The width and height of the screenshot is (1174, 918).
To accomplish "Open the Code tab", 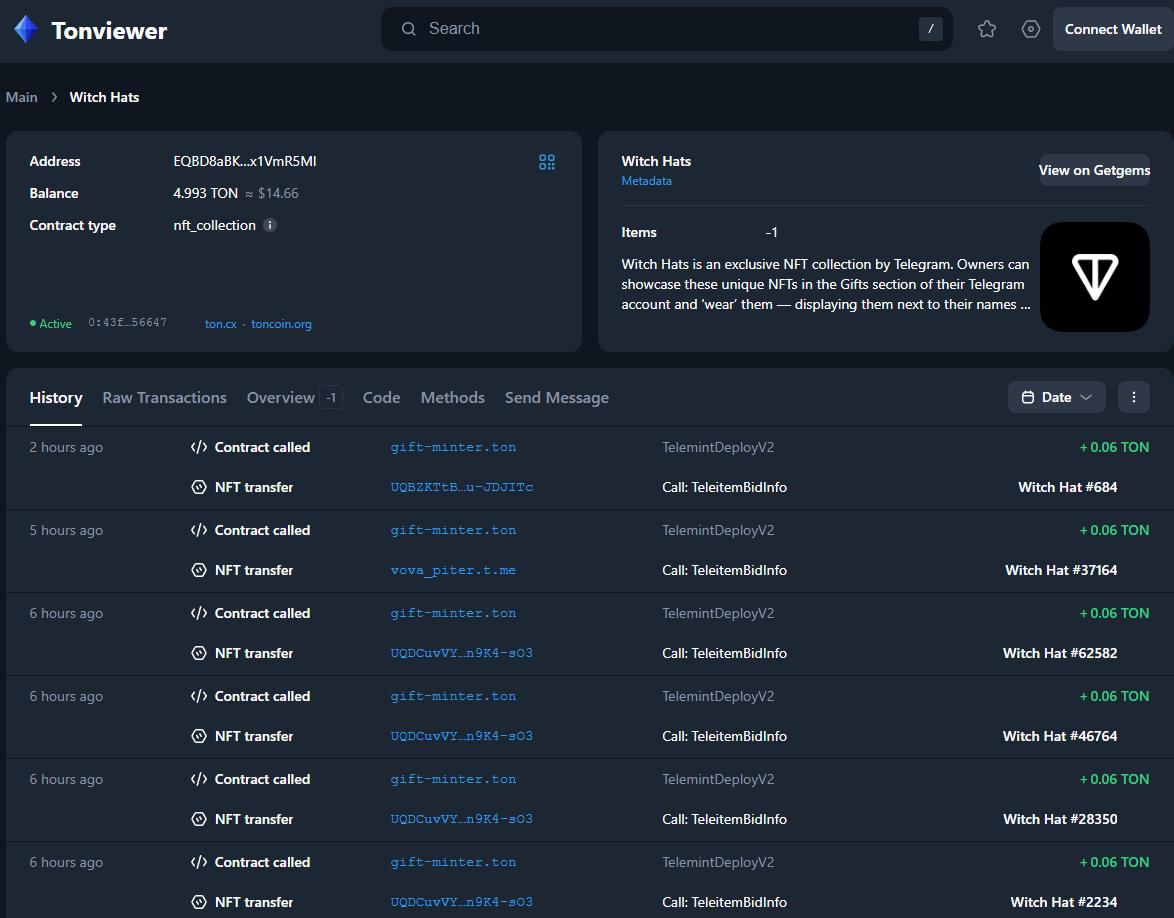I will [381, 398].
